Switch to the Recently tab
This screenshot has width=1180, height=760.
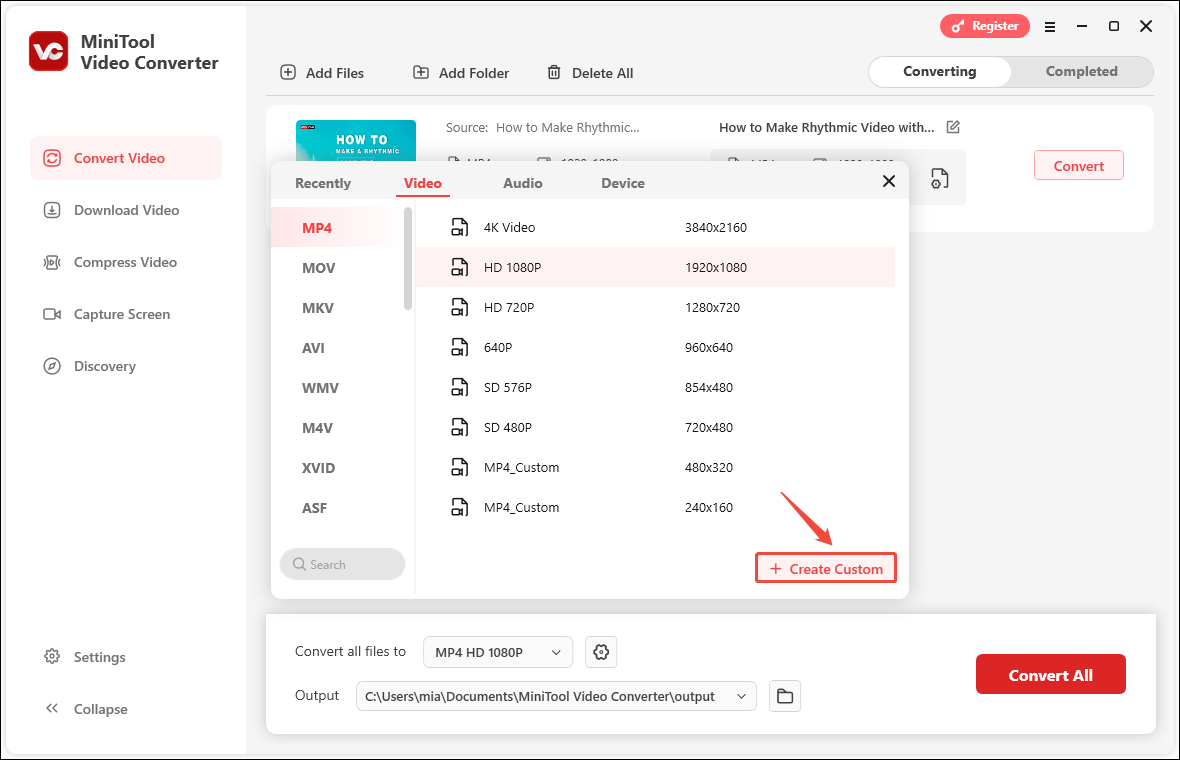point(323,183)
